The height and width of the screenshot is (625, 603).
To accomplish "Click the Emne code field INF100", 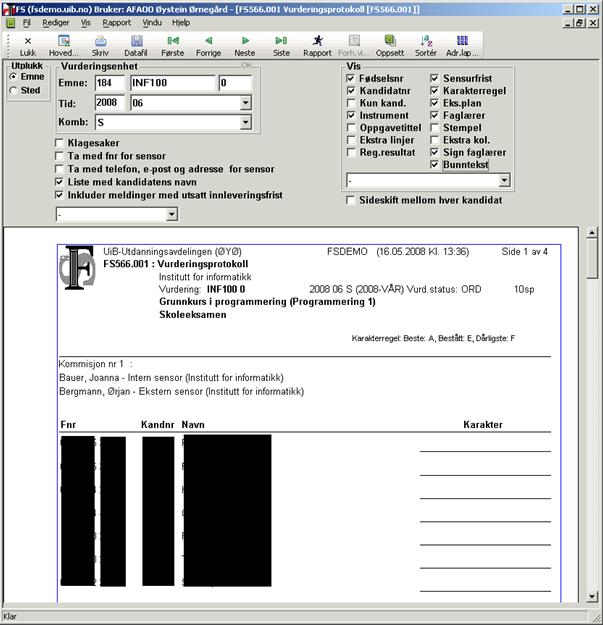I will coord(173,83).
